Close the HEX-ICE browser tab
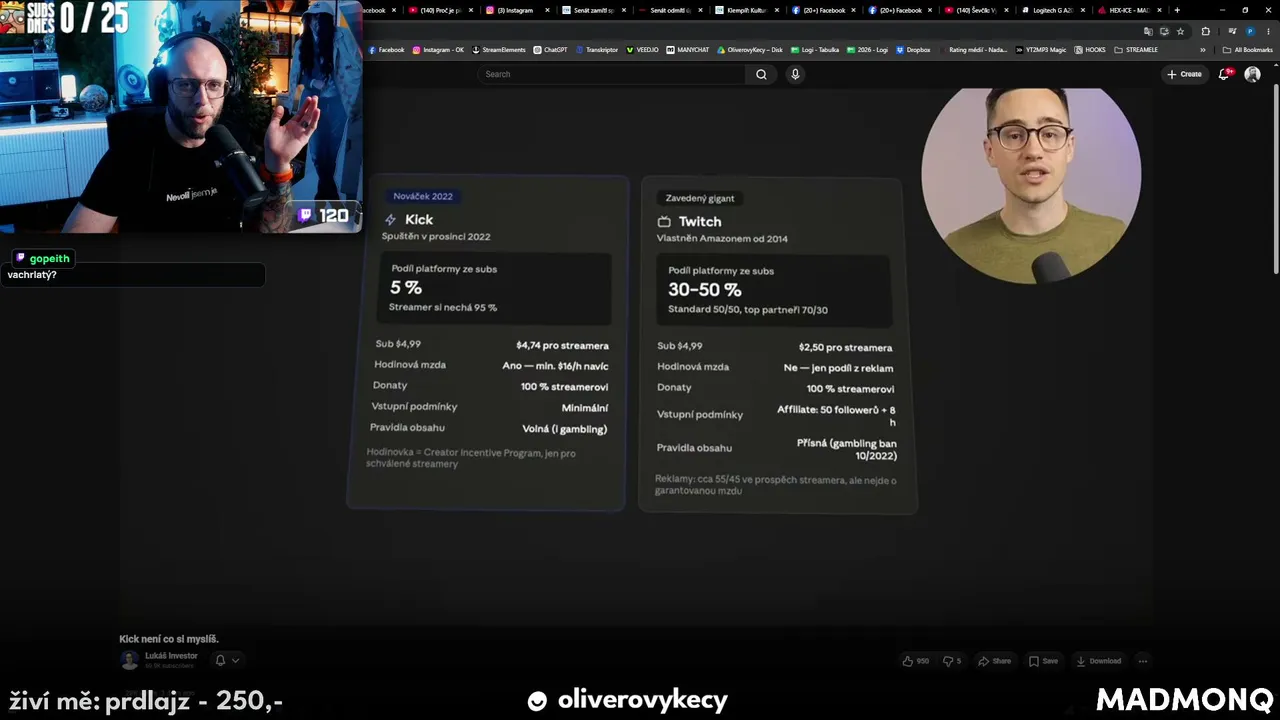The image size is (1280, 720). 1160,10
